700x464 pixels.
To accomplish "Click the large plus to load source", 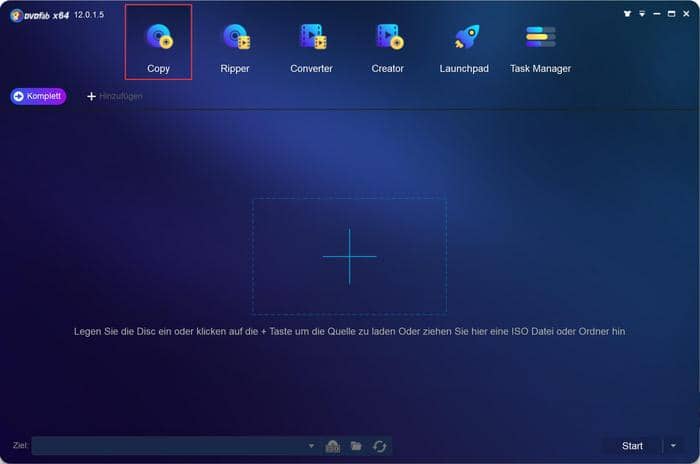I will point(349,256).
